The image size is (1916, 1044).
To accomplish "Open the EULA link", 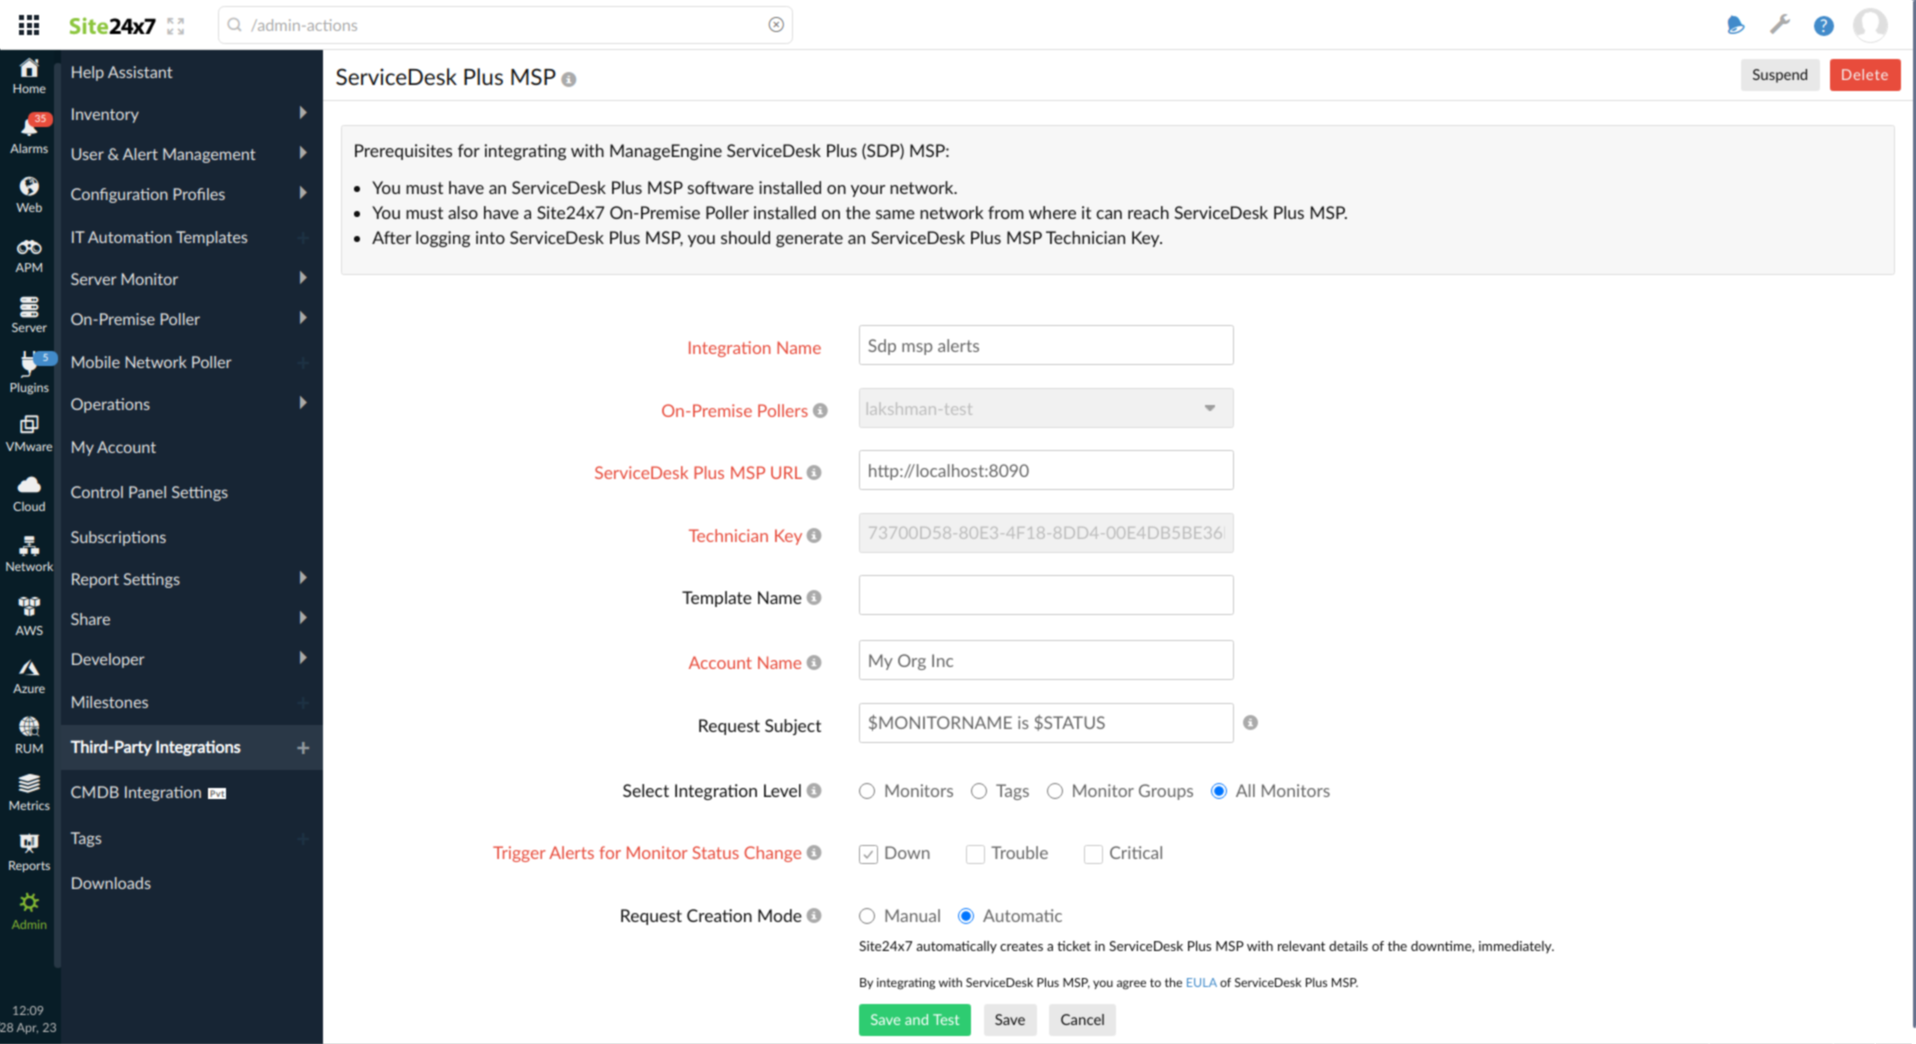I will tap(1199, 982).
